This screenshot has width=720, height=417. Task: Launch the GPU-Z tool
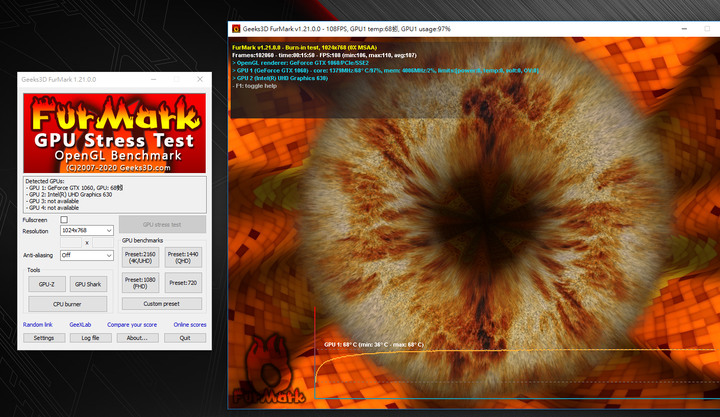(47, 284)
